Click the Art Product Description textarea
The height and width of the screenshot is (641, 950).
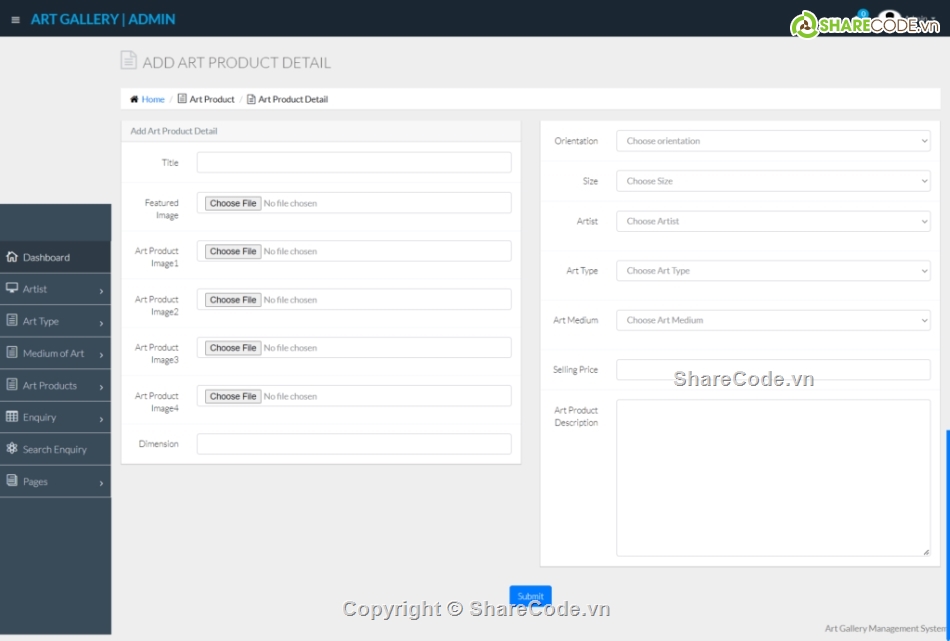[x=773, y=477]
